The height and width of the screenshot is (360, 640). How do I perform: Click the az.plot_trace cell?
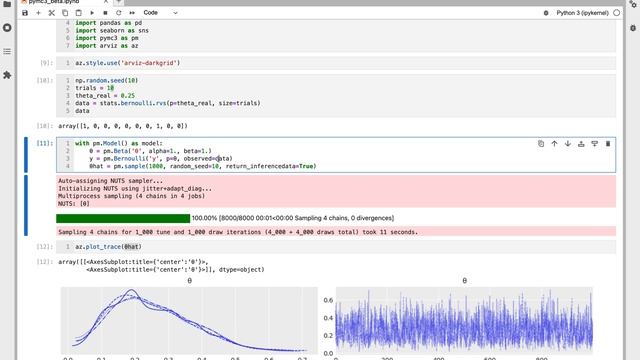coord(336,247)
